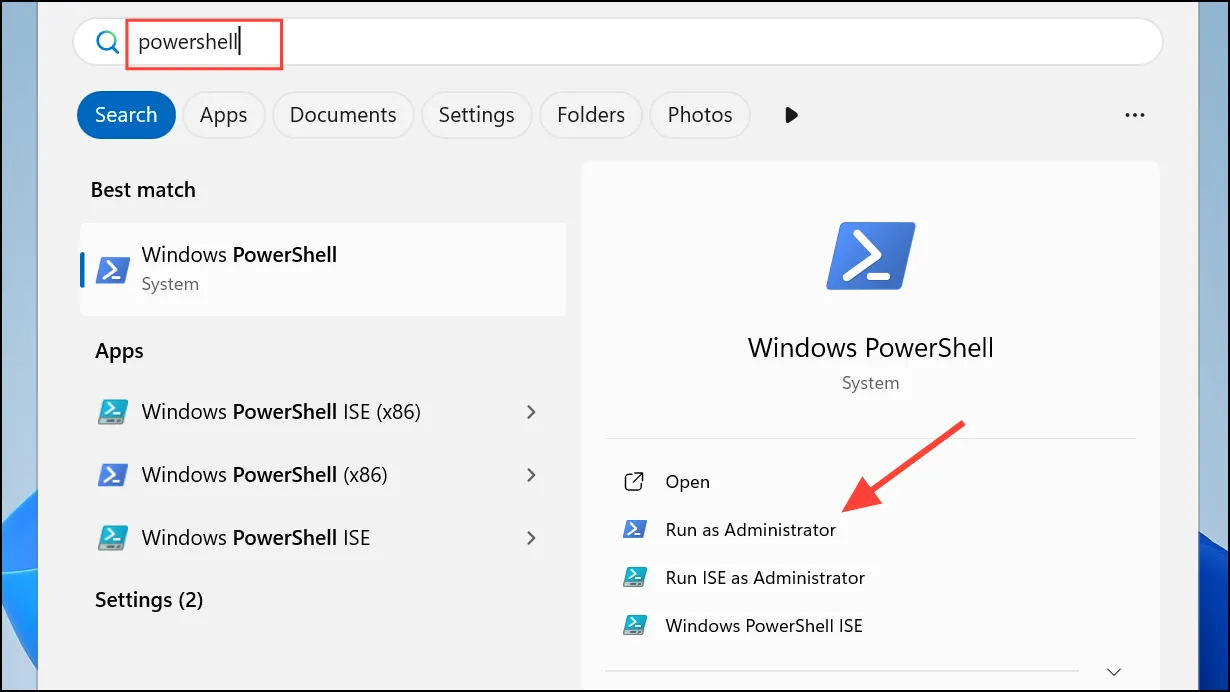The height and width of the screenshot is (692, 1230).
Task: Click the PowerShell ISE (x86) app icon
Action: coord(112,412)
